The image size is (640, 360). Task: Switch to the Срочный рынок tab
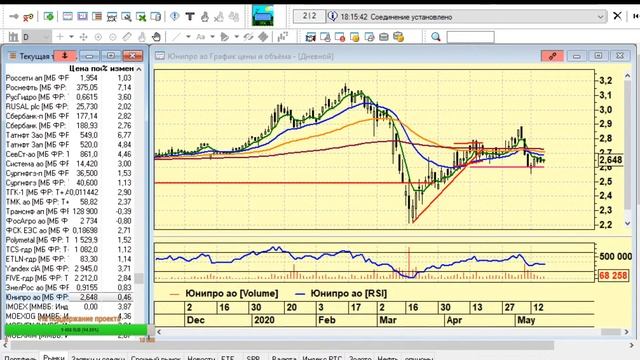(156, 358)
